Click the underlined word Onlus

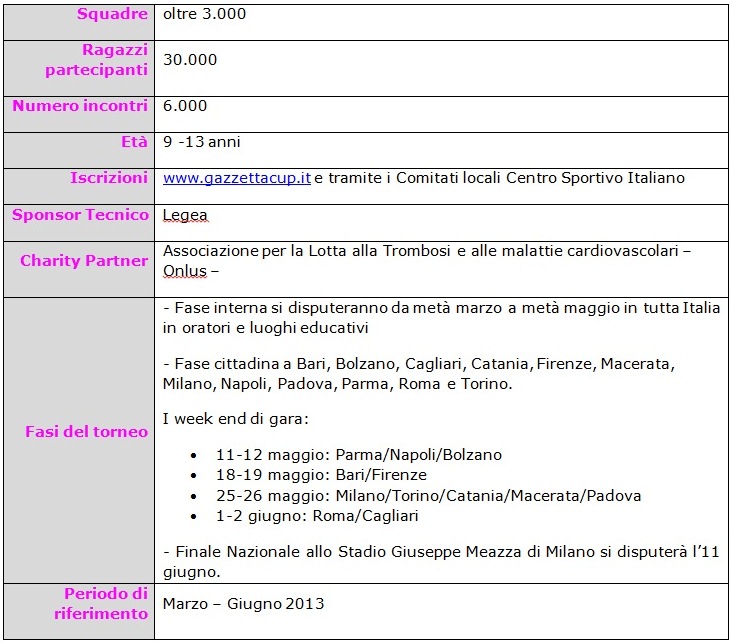[x=185, y=271]
